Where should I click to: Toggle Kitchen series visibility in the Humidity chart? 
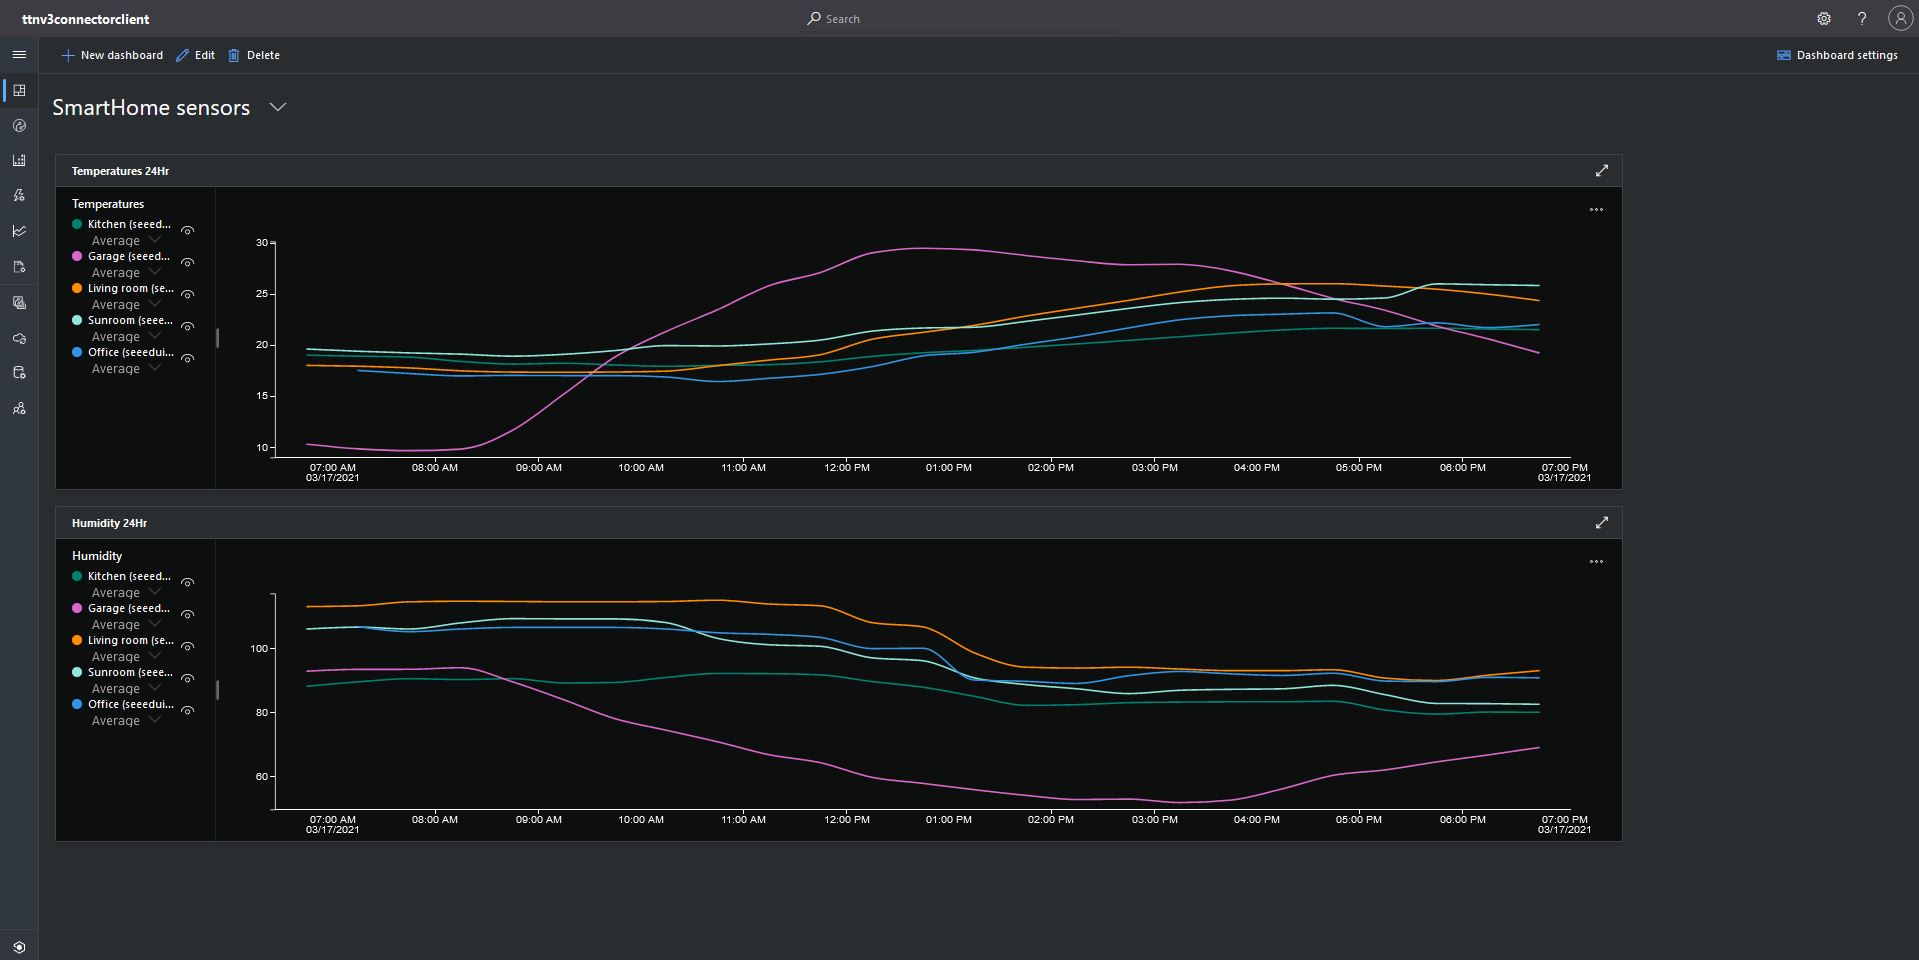pos(187,583)
